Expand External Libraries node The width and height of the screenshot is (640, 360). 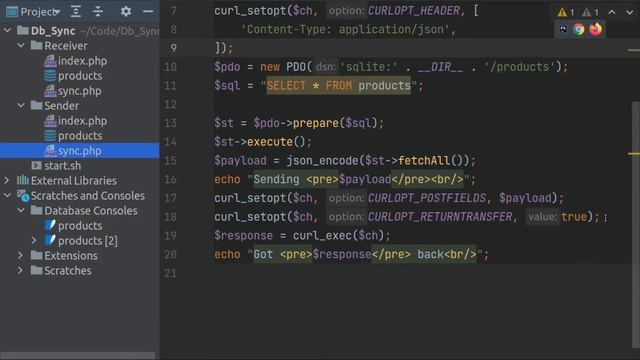[7, 180]
